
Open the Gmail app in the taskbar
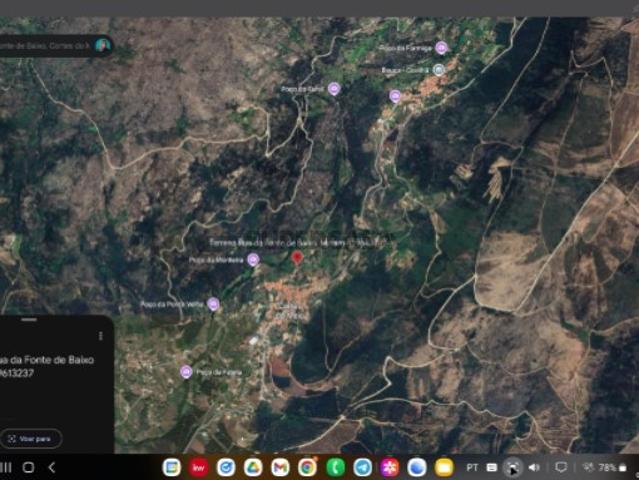click(x=280, y=467)
